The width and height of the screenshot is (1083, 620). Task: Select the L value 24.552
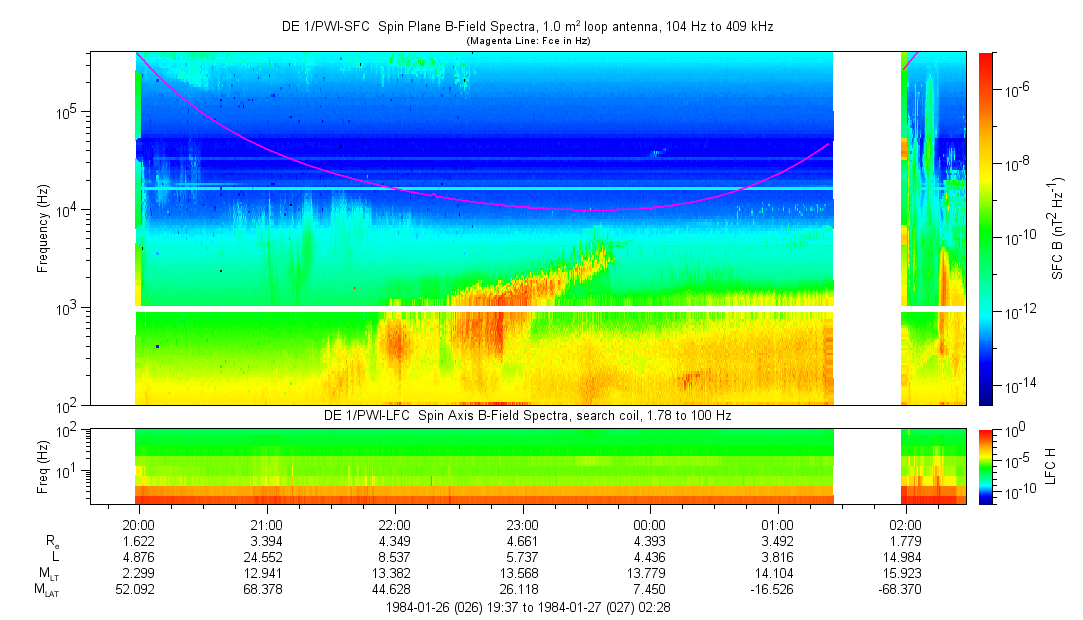[266, 557]
